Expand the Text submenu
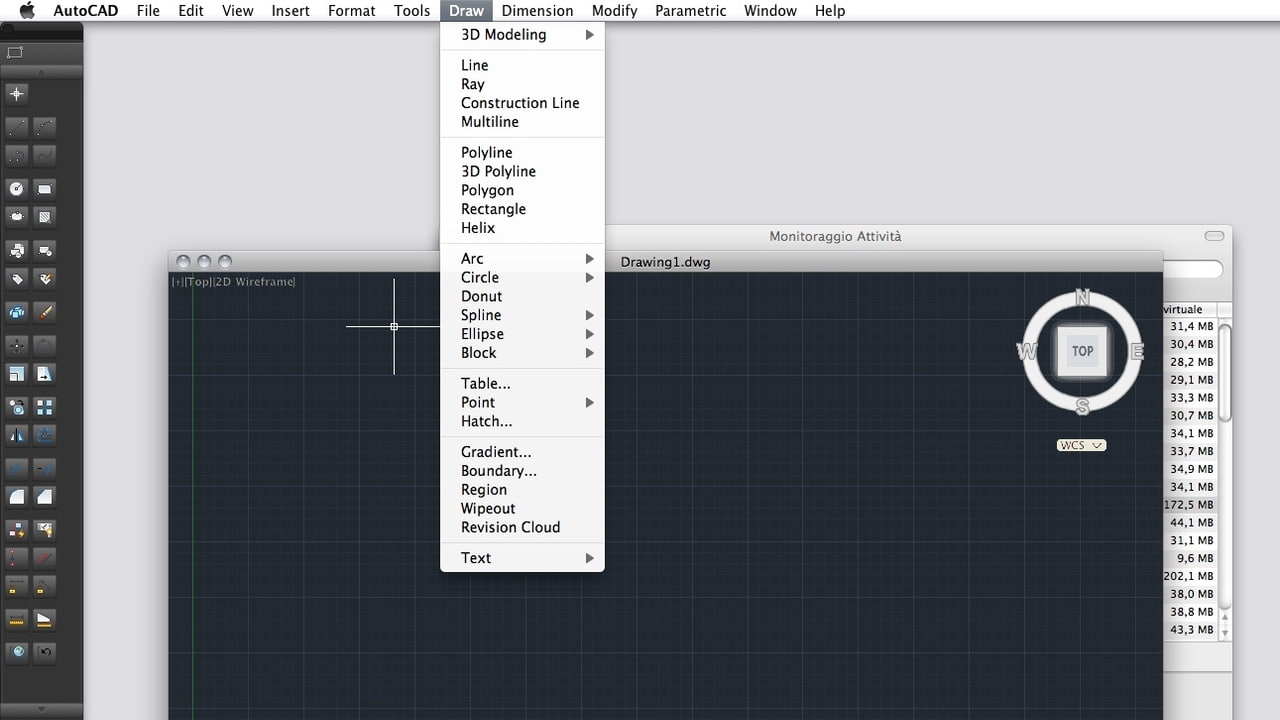Viewport: 1280px width, 720px height. tap(522, 558)
